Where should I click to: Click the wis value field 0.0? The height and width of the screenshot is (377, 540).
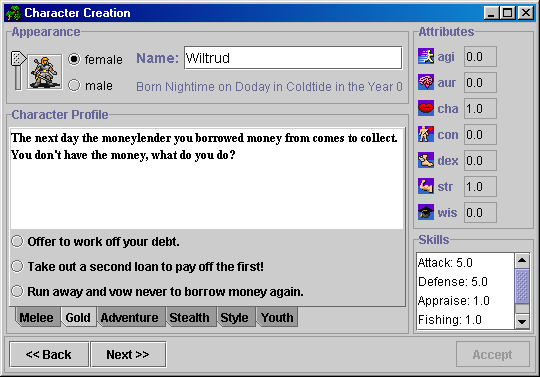pyautogui.click(x=480, y=212)
